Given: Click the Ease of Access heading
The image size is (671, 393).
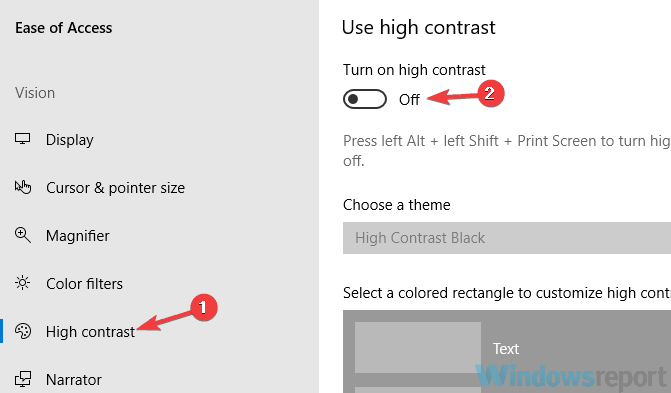Looking at the screenshot, I should click(x=64, y=28).
